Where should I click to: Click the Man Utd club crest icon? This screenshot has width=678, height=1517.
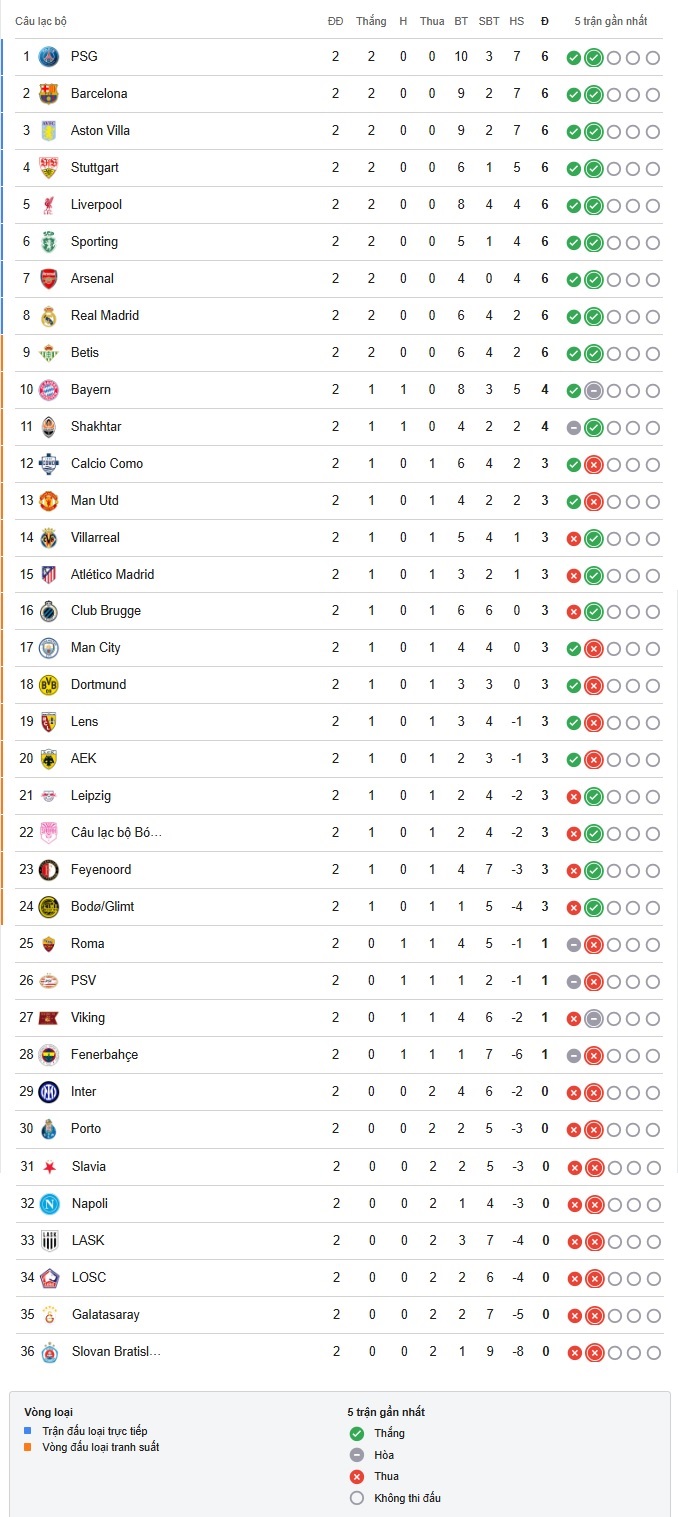tap(49, 501)
